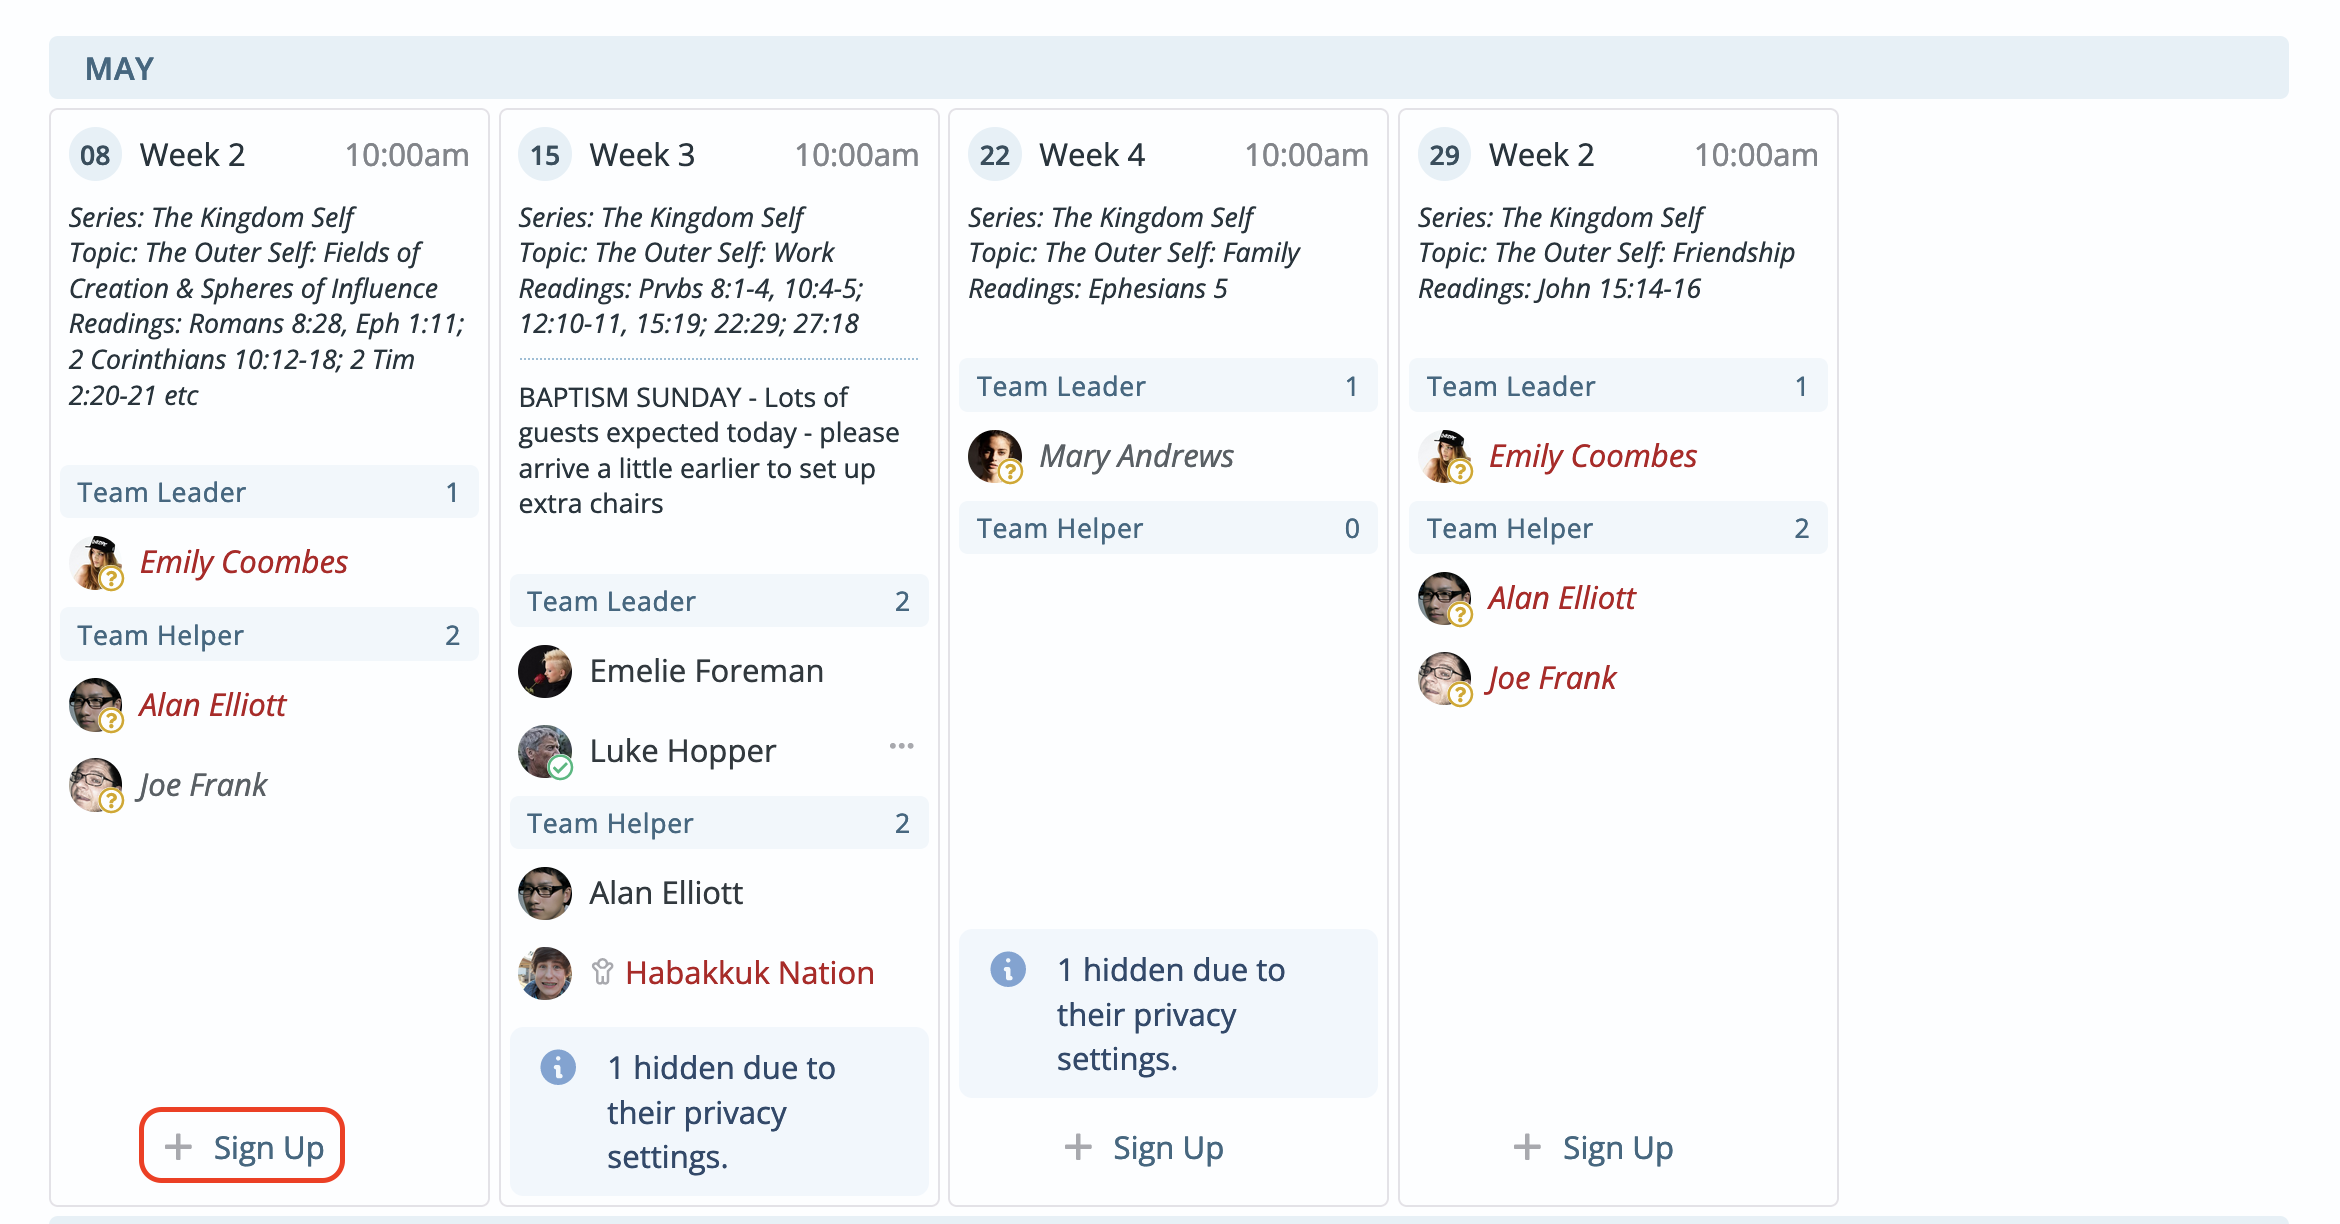The width and height of the screenshot is (2340, 1224).
Task: Click Sign Up on the May 8 card
Action: point(241,1146)
